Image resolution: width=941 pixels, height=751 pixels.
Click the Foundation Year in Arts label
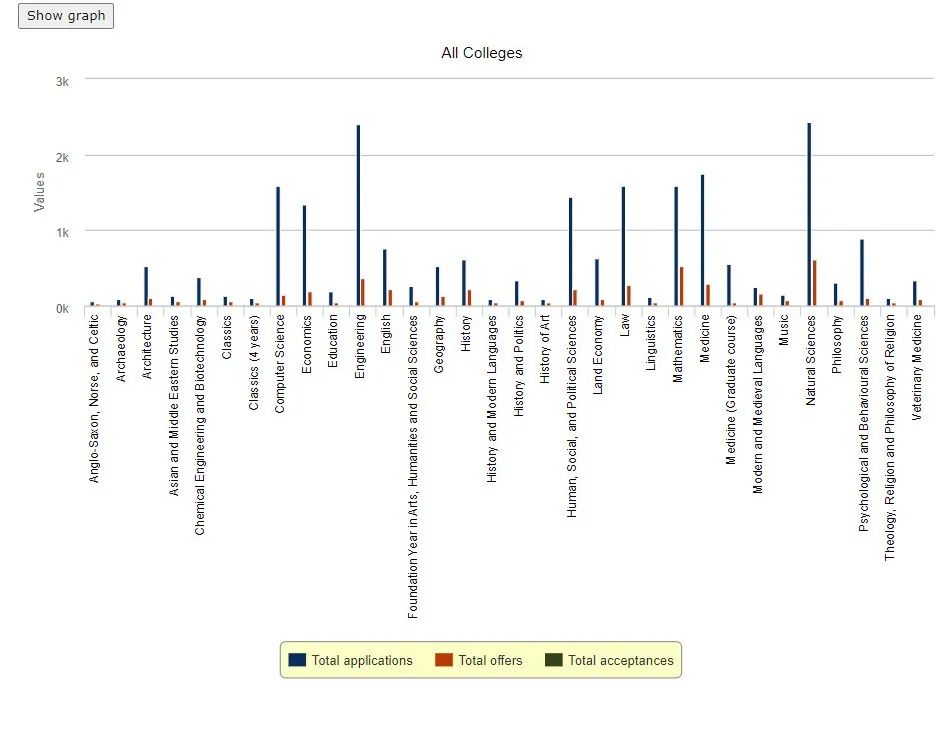pyautogui.click(x=412, y=468)
